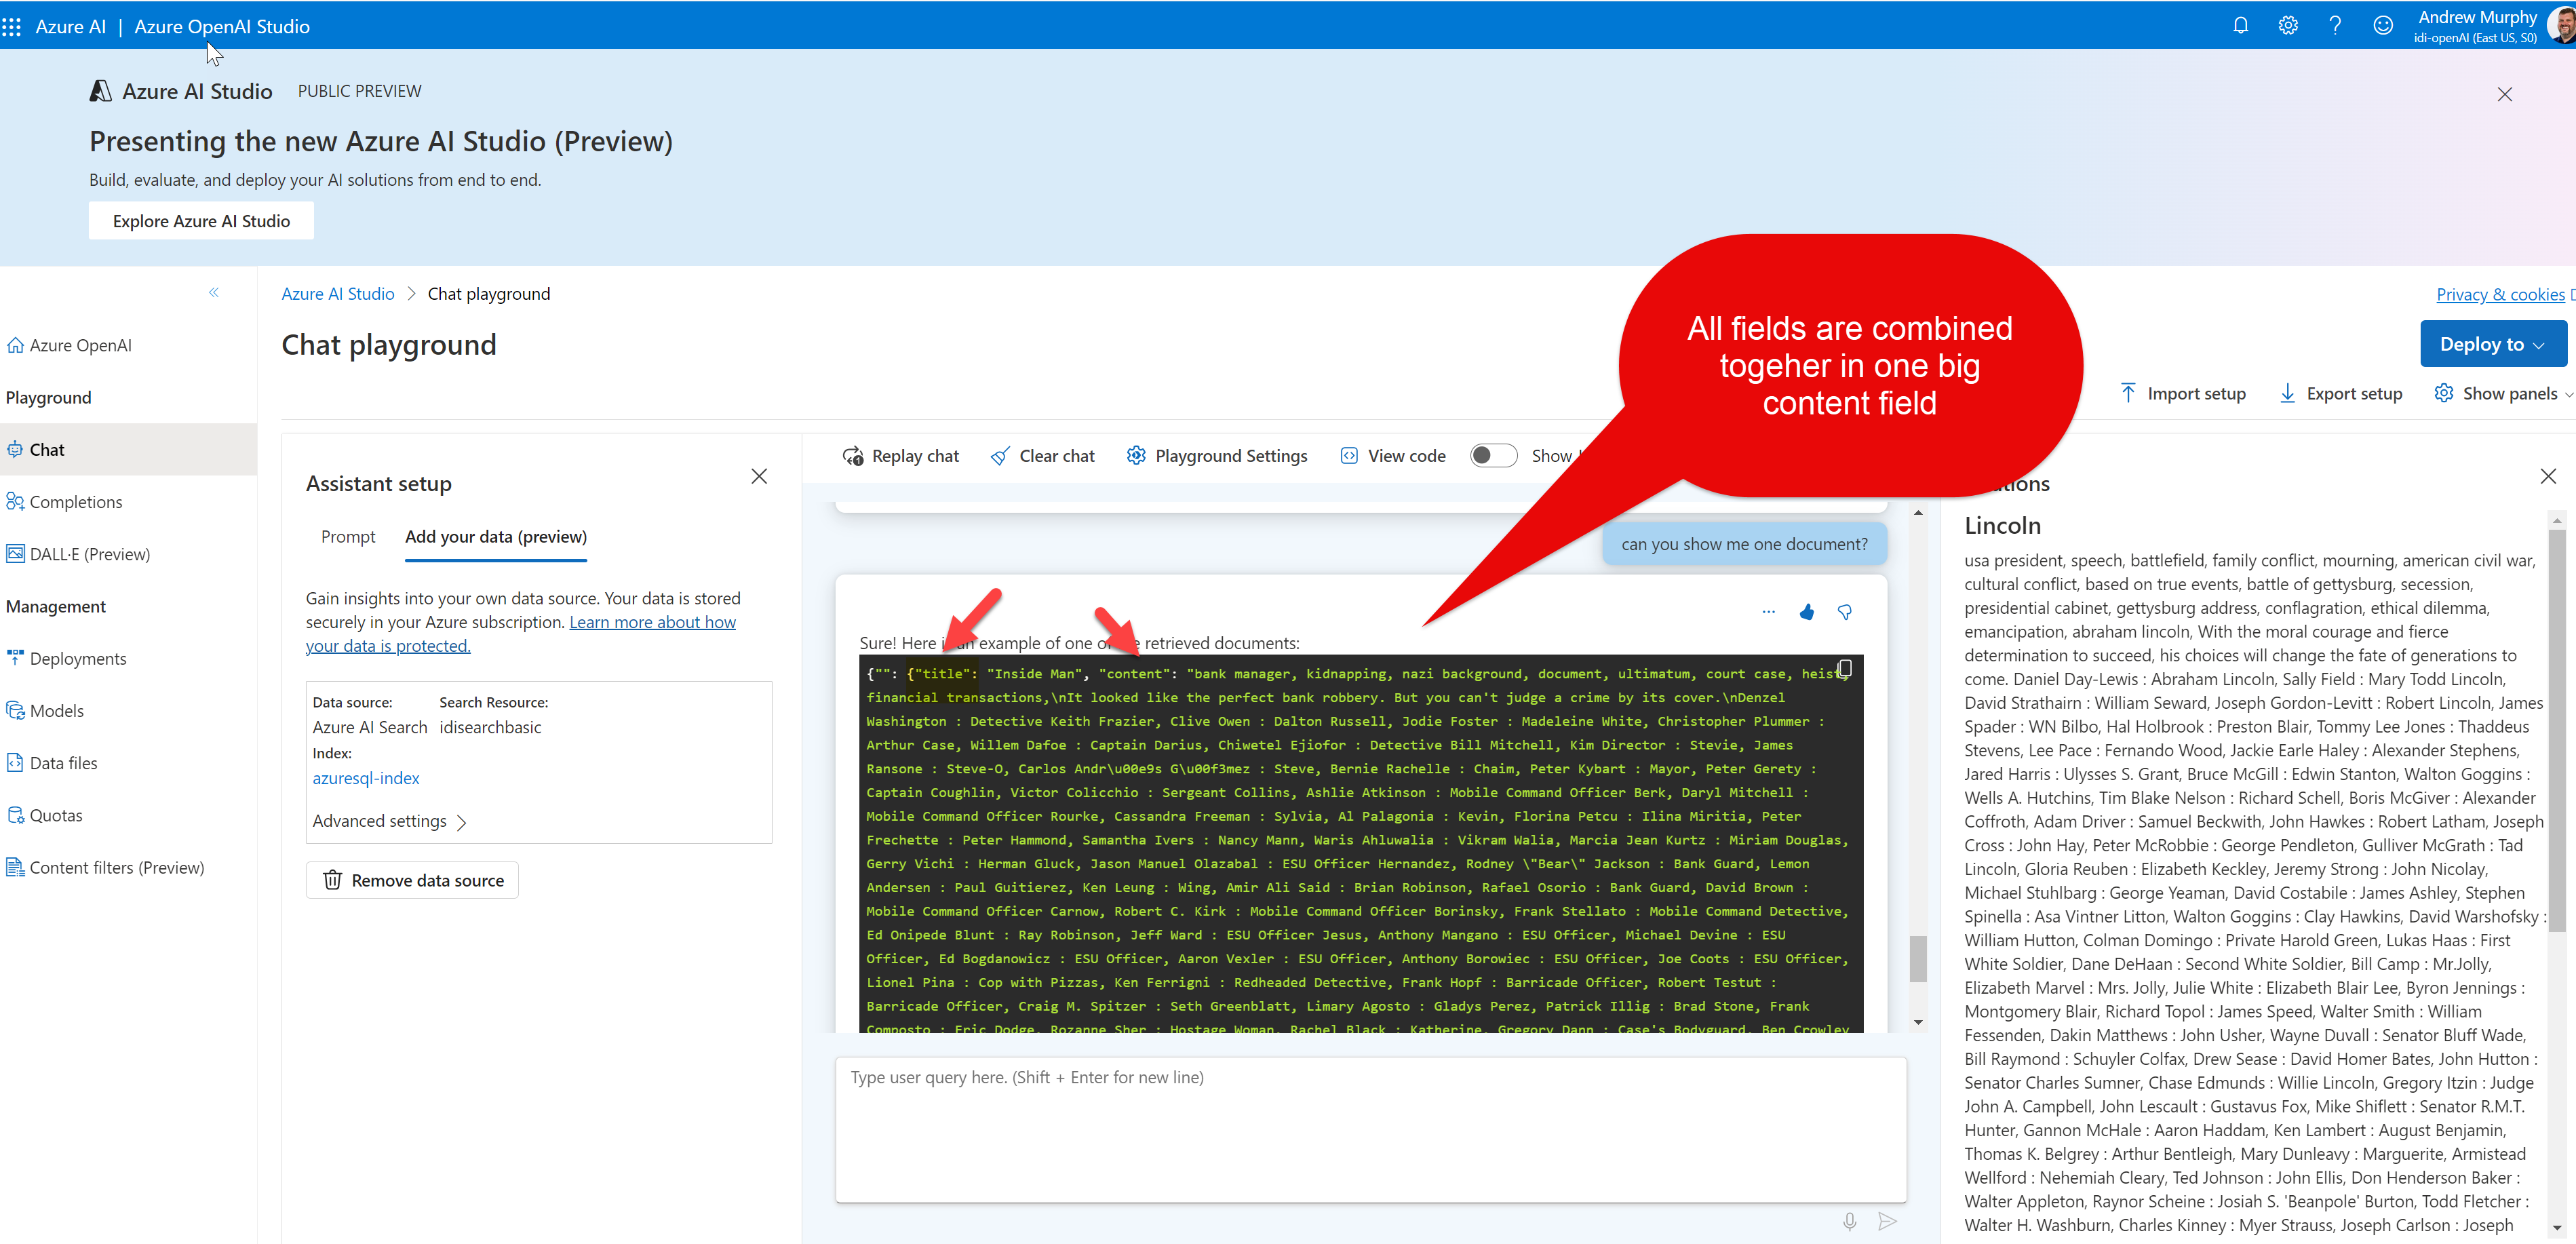Viewport: 2576px width, 1244px height.
Task: Give the response a thumbs up
Action: (1806, 612)
